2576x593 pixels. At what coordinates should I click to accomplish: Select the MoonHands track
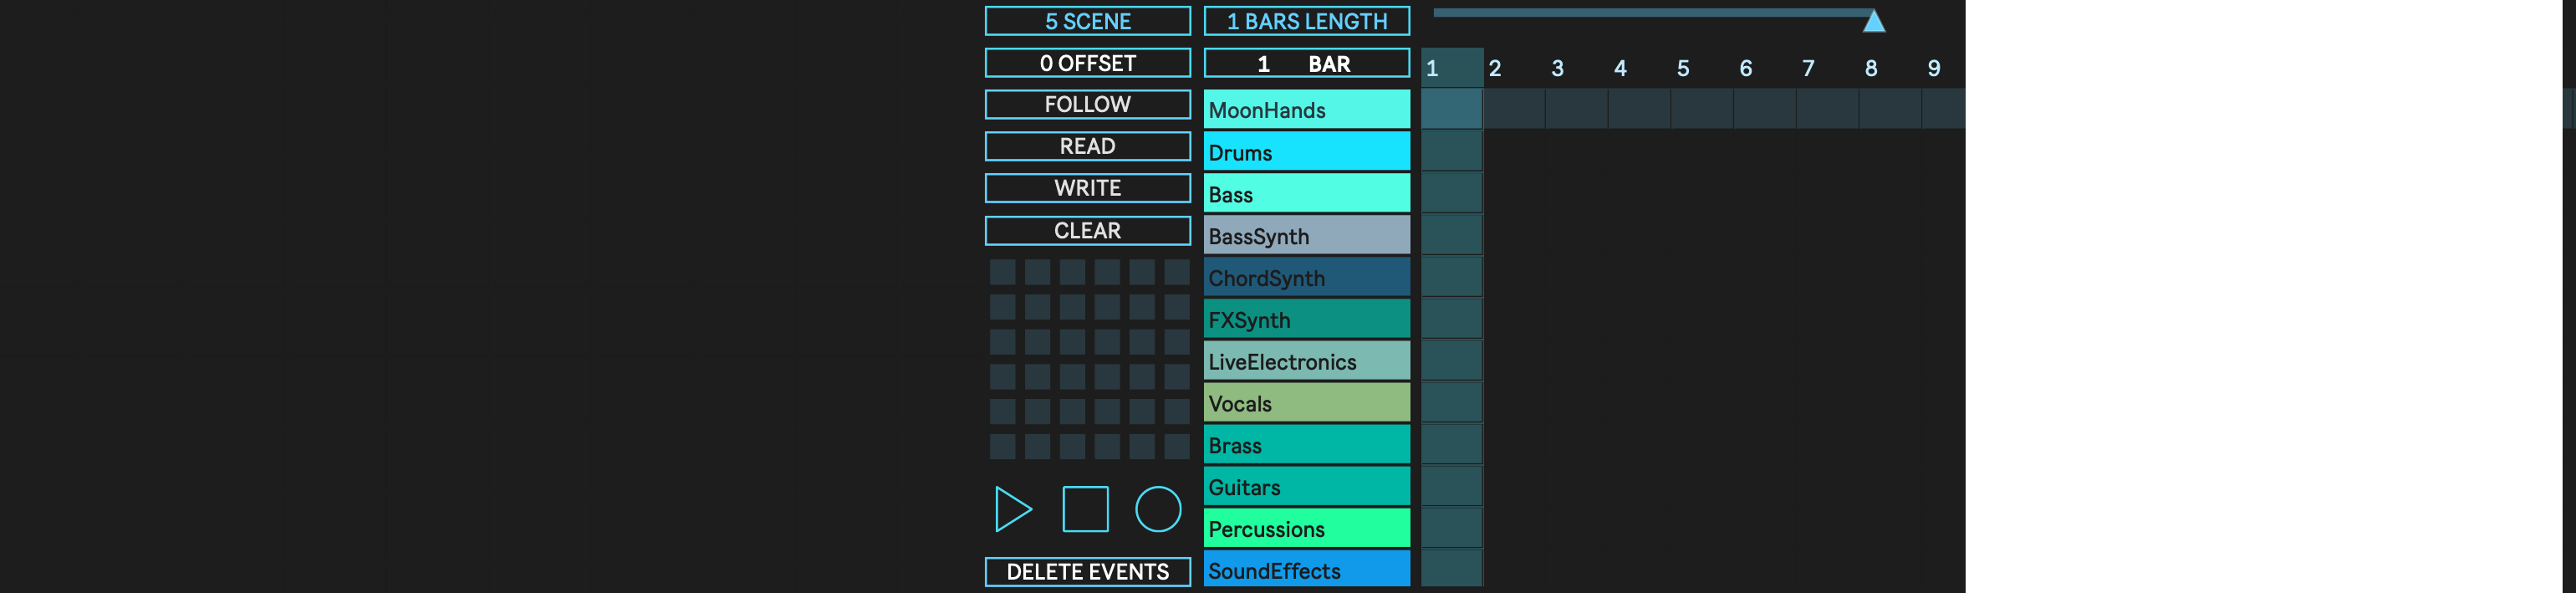pyautogui.click(x=1306, y=110)
